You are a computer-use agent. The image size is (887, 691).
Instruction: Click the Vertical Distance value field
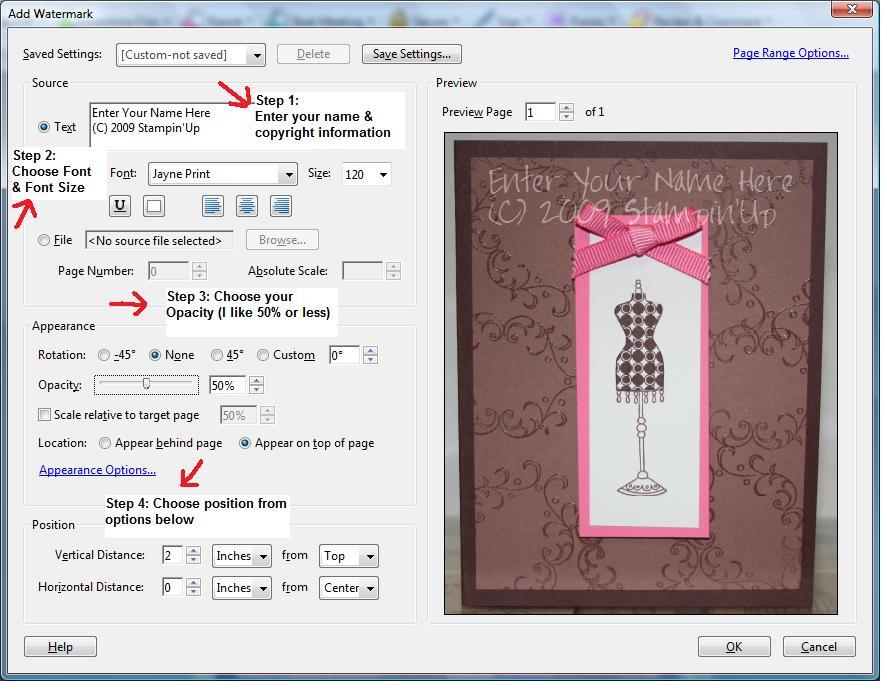[172, 556]
